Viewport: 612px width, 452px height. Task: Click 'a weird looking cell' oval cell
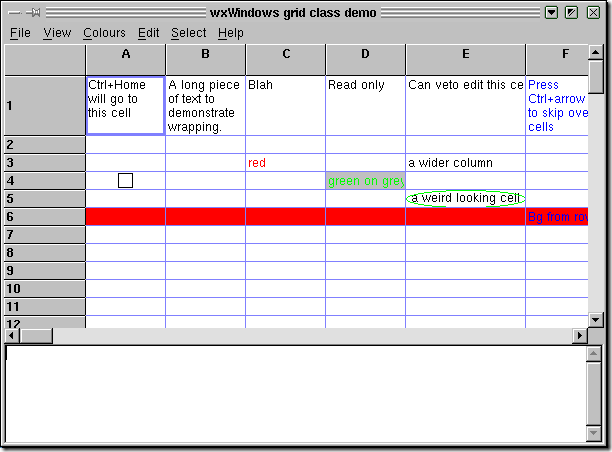coord(466,199)
